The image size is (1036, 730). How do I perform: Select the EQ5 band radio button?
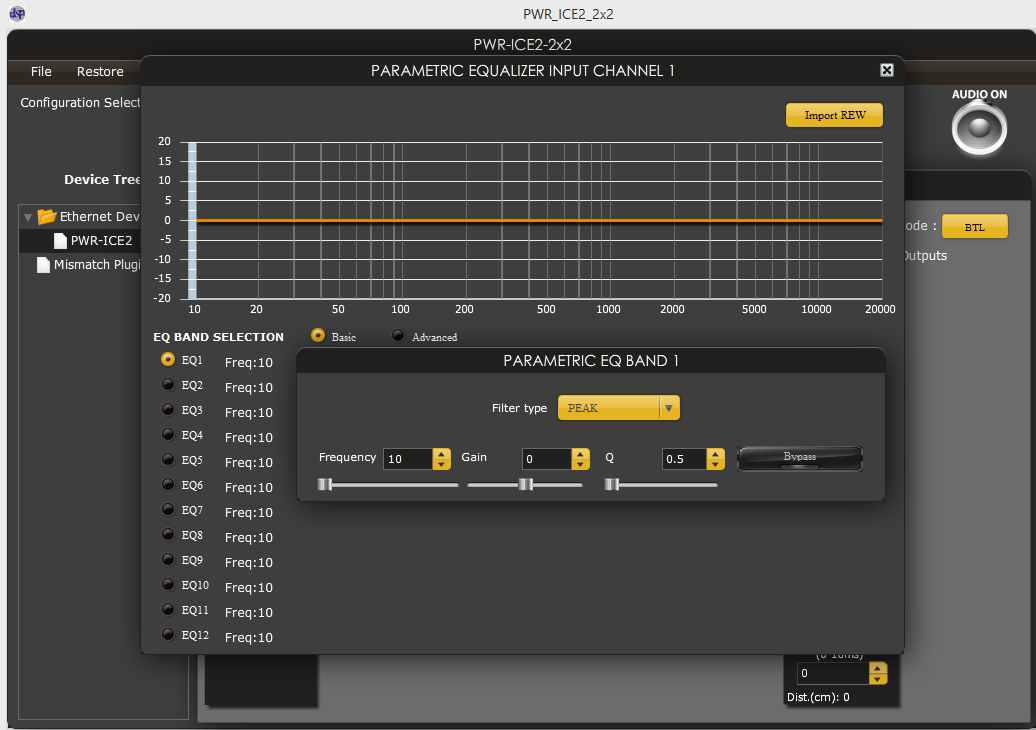(168, 460)
